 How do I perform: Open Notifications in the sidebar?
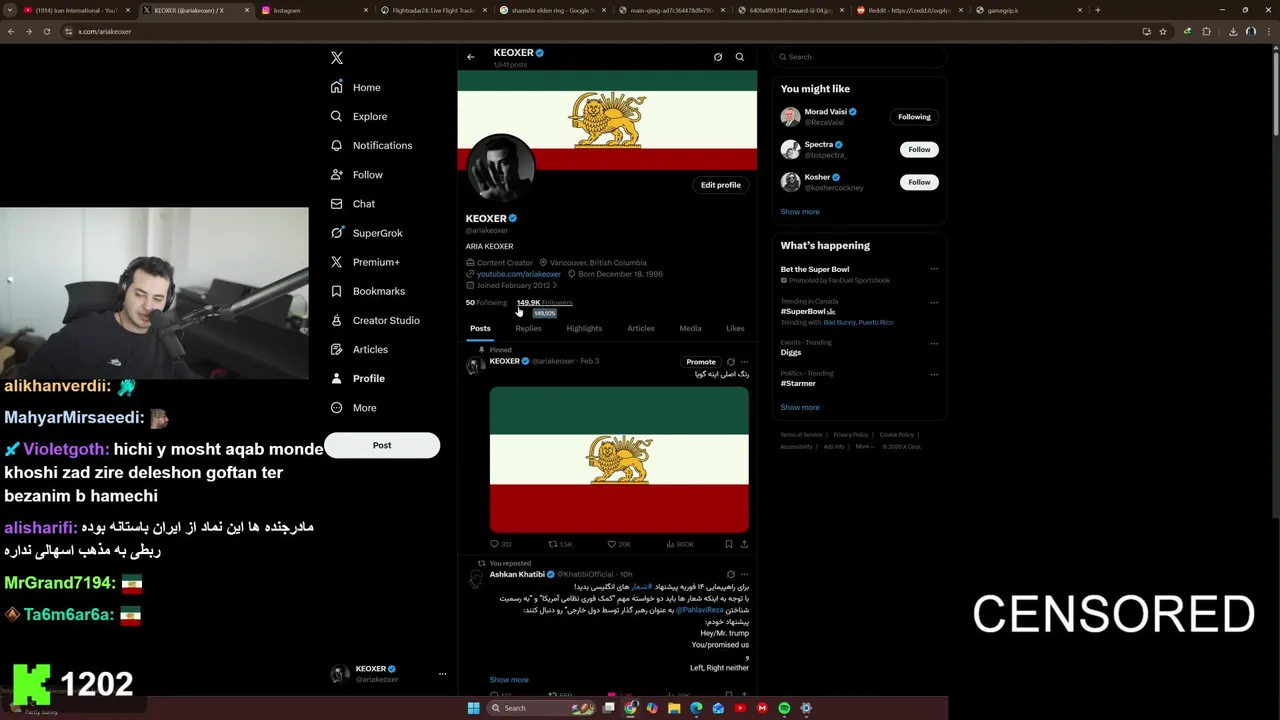[x=371, y=145]
